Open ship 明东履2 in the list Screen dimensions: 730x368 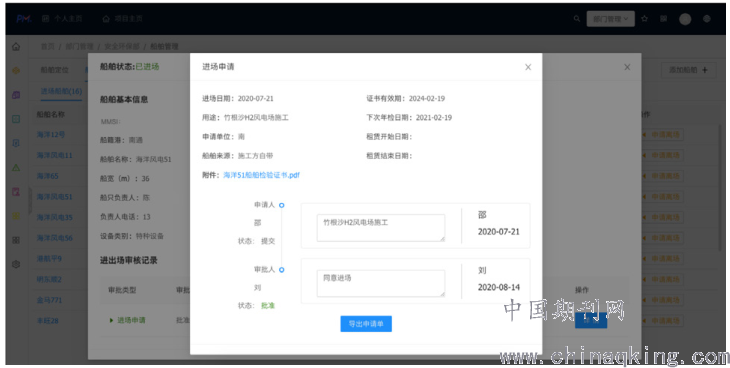click(49, 279)
